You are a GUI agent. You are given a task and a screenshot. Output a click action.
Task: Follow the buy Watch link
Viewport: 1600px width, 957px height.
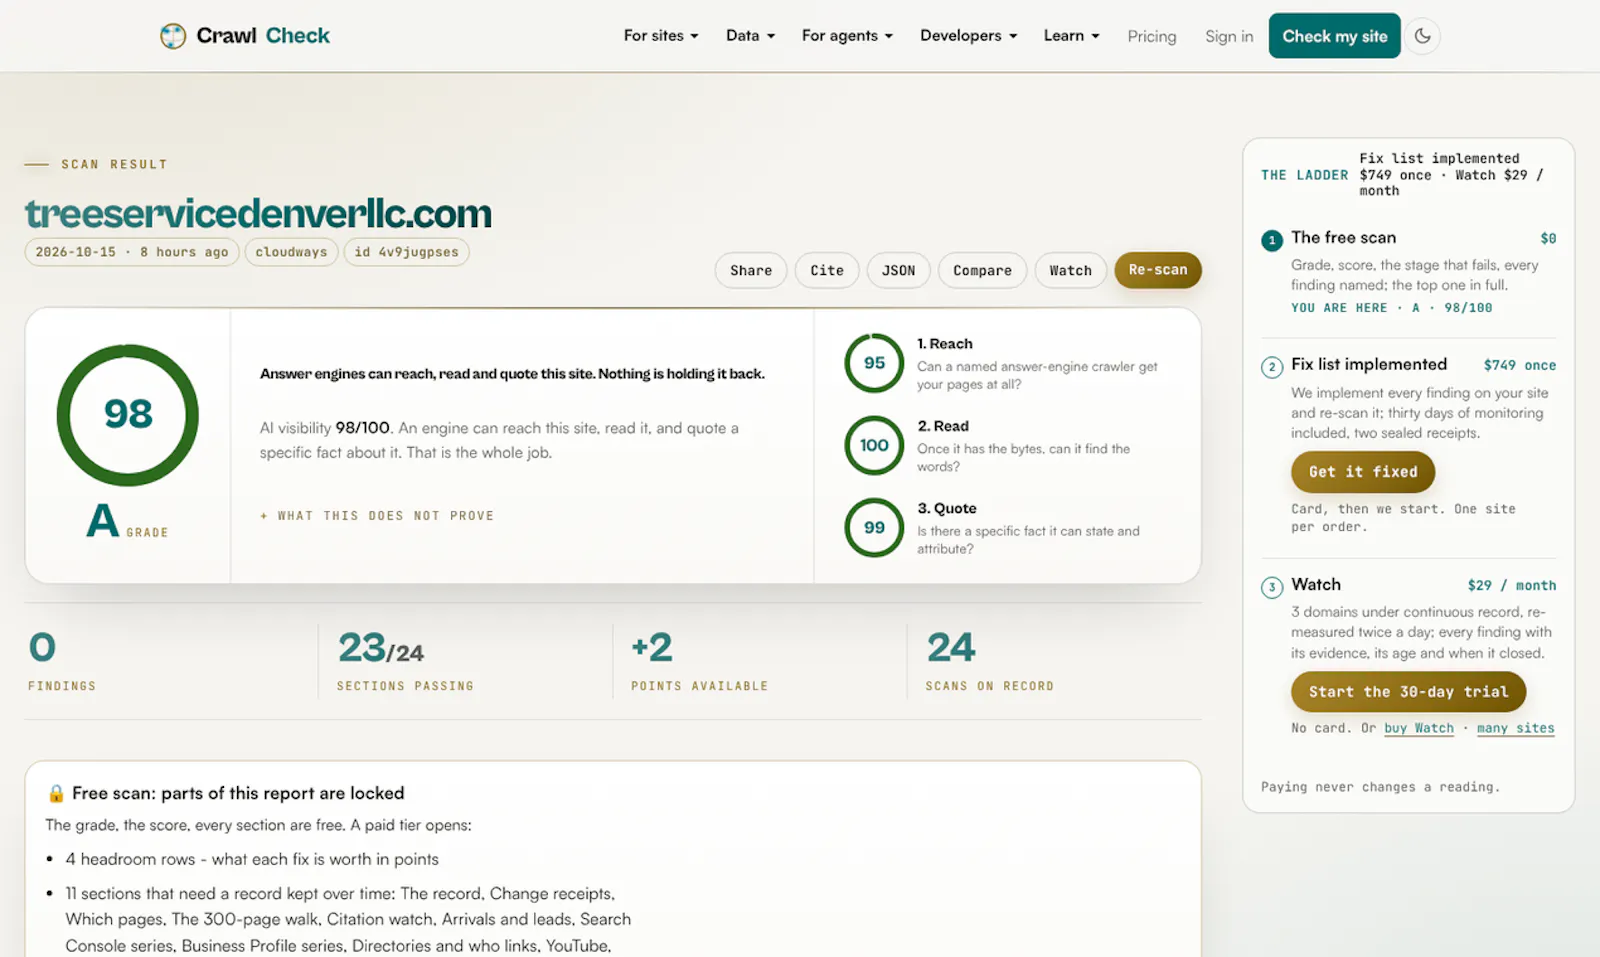[x=1419, y=728]
